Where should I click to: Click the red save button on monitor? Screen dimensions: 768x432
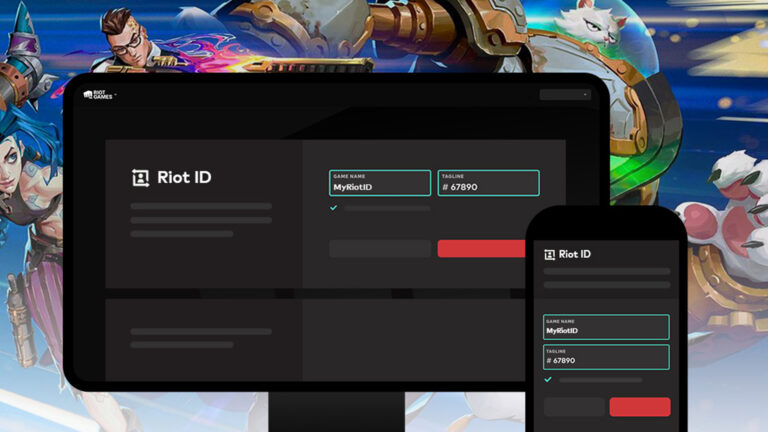tap(481, 249)
